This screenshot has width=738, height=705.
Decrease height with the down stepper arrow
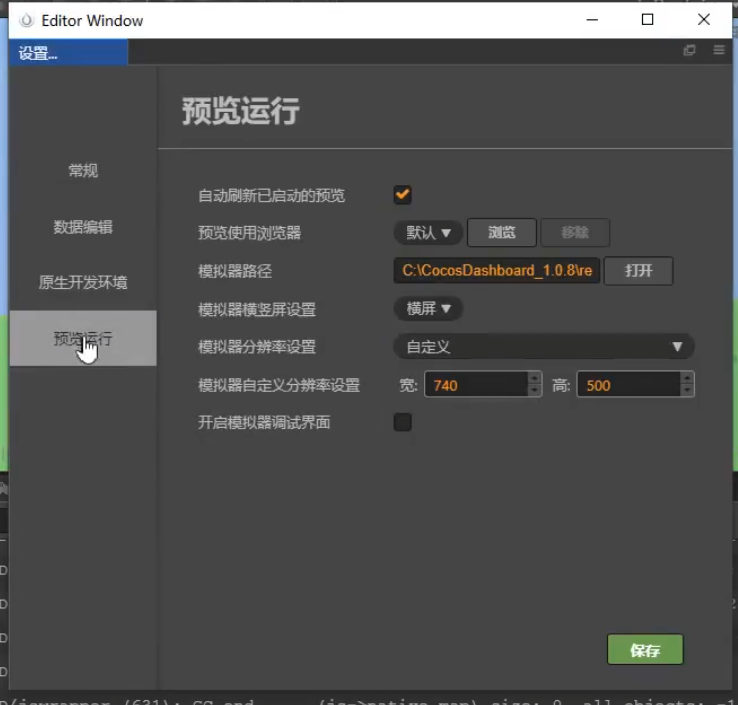point(687,391)
